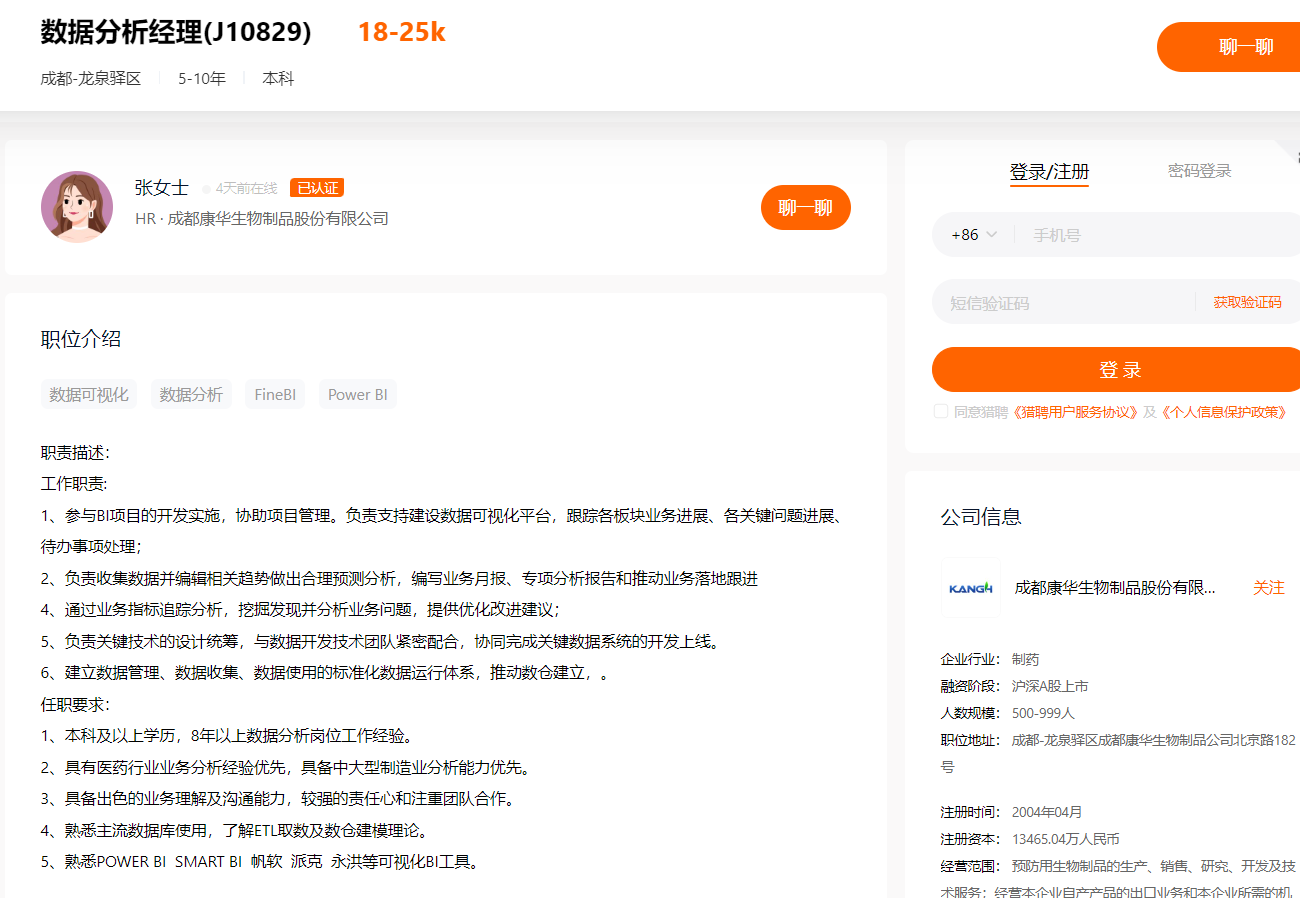This screenshot has height=898, width=1300.
Task: Click the company size 500-999人
Action: click(x=1043, y=713)
